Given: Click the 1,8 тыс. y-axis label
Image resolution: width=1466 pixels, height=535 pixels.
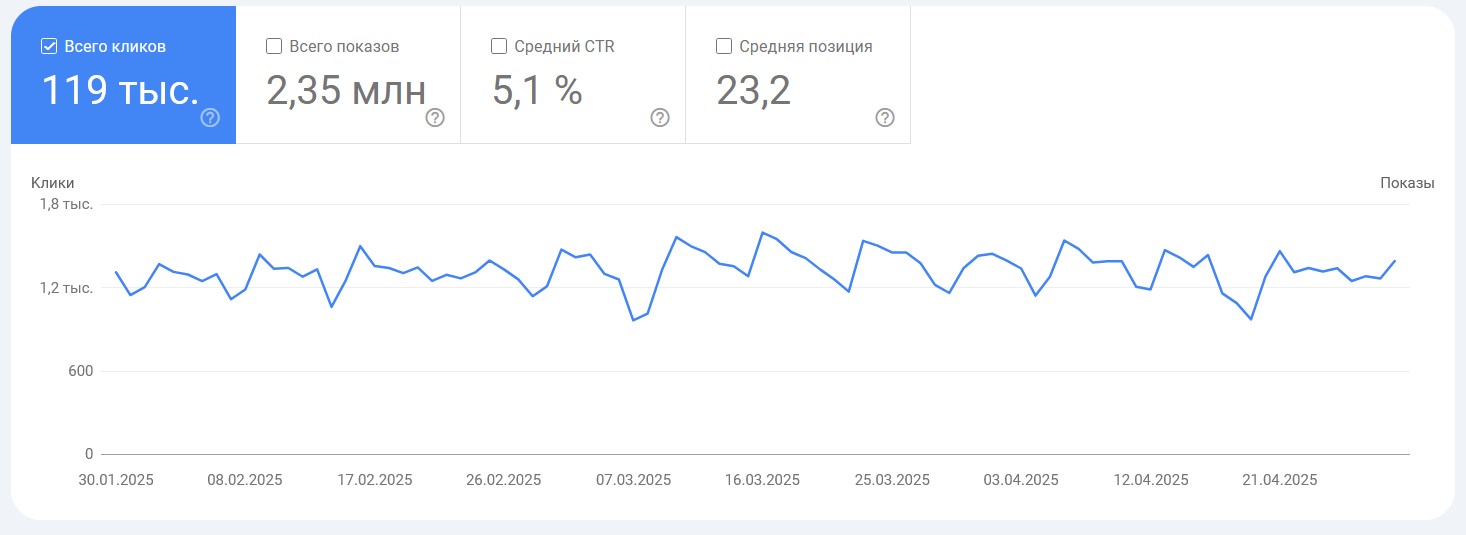Looking at the screenshot, I should click(66, 204).
